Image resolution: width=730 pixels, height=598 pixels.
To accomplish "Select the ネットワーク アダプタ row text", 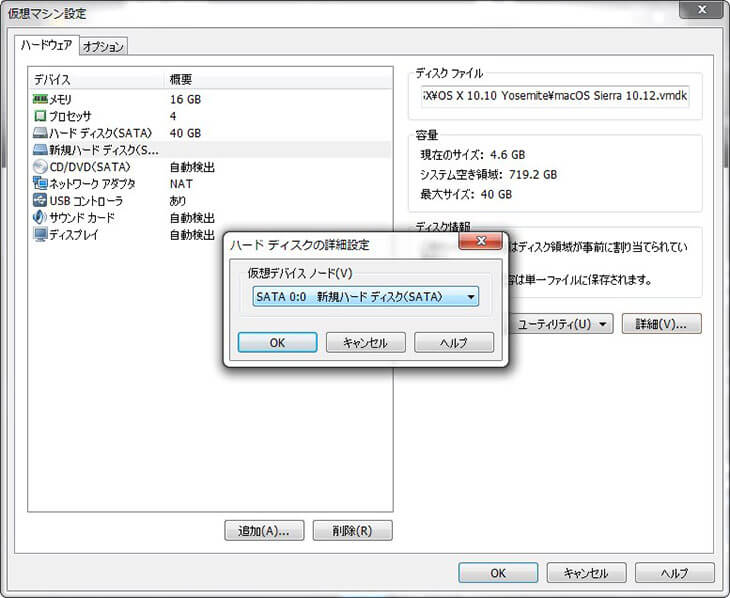I will coord(92,184).
